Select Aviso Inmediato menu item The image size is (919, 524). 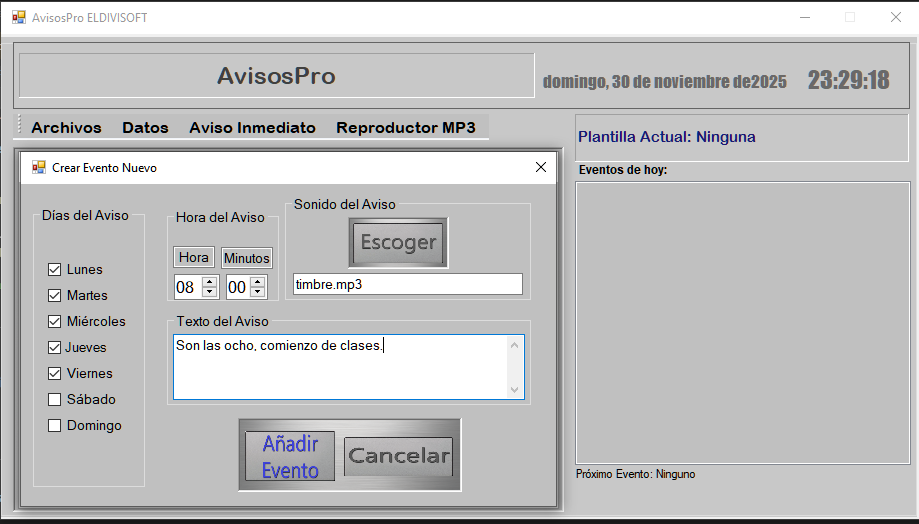pos(252,128)
